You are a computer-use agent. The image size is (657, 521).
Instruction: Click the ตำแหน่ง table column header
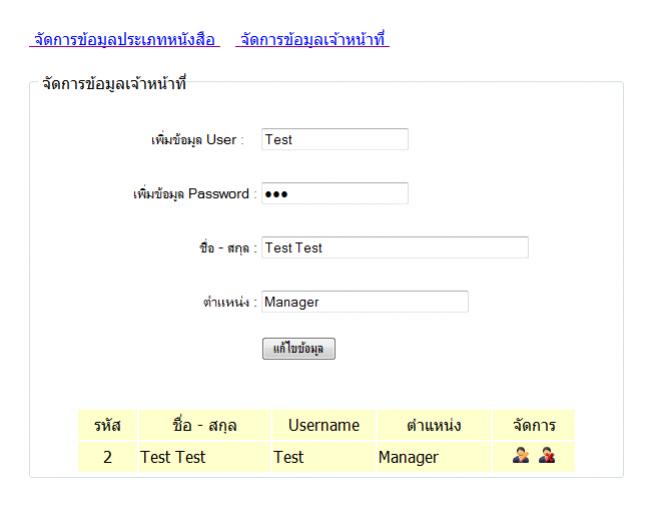click(433, 426)
